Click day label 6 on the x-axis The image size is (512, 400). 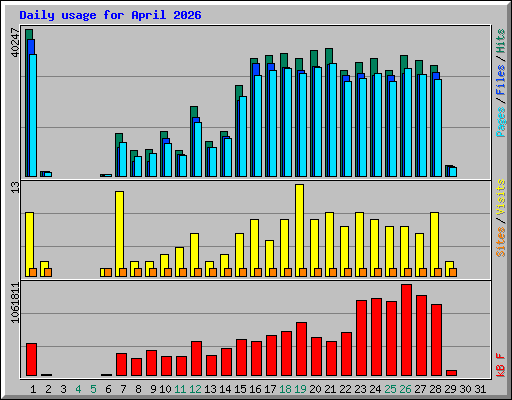click(108, 389)
